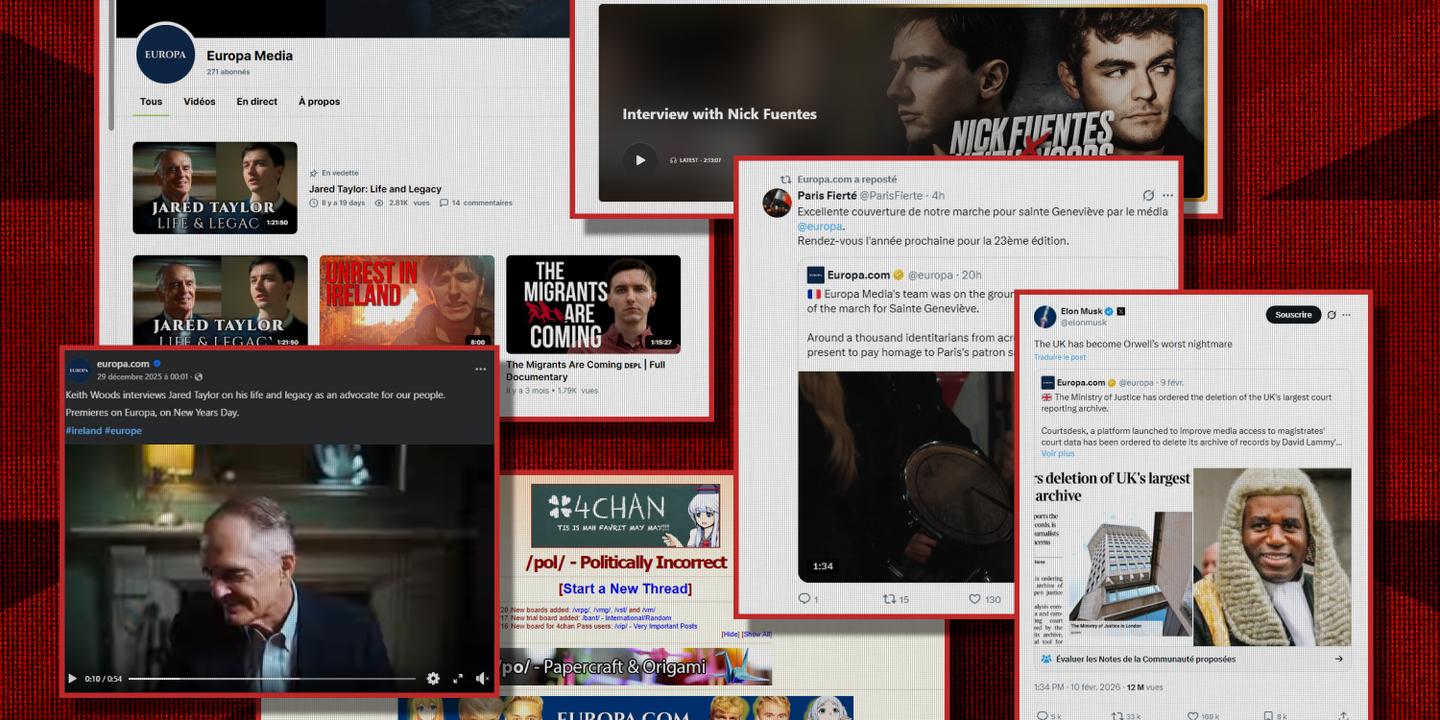This screenshot has height=720, width=1440.
Task: Open The Migrants Are Coming video thumbnail
Action: pyautogui.click(x=593, y=304)
